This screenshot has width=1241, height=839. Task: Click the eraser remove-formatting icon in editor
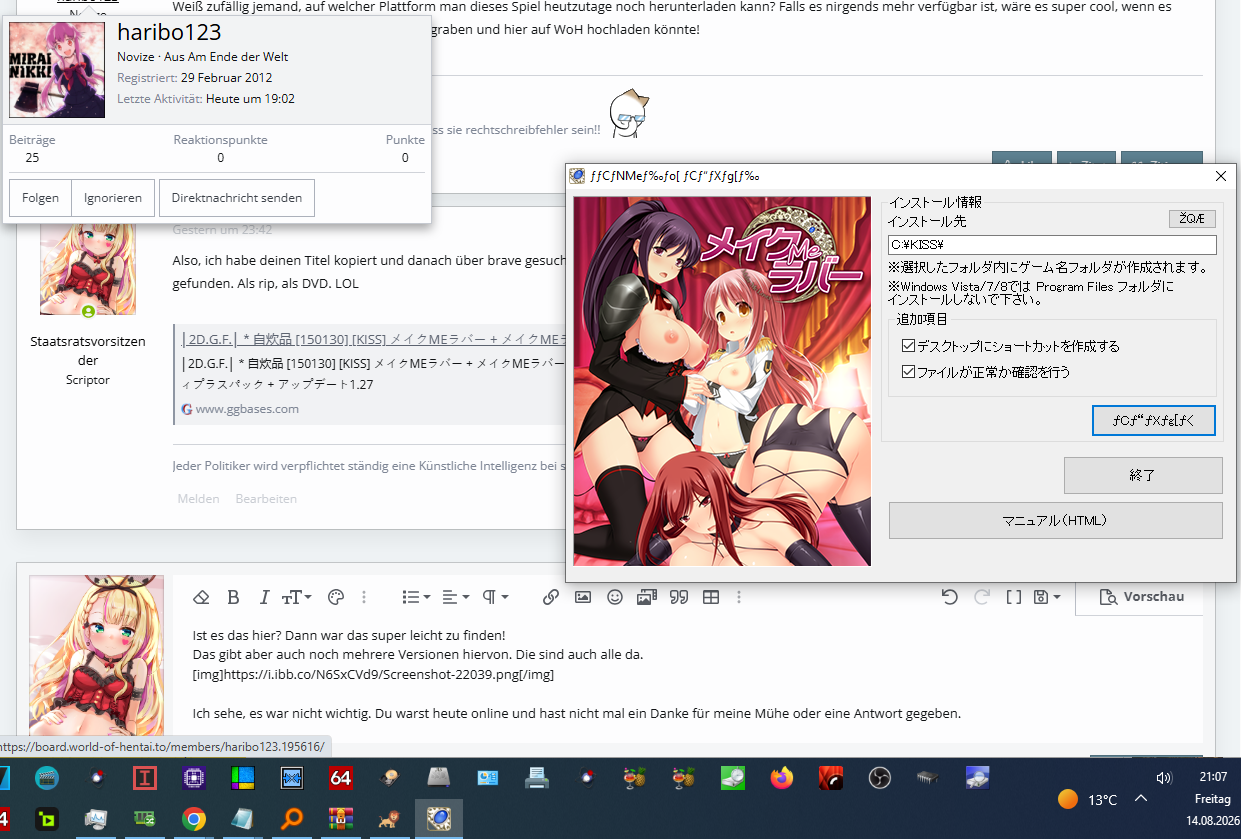pos(201,597)
